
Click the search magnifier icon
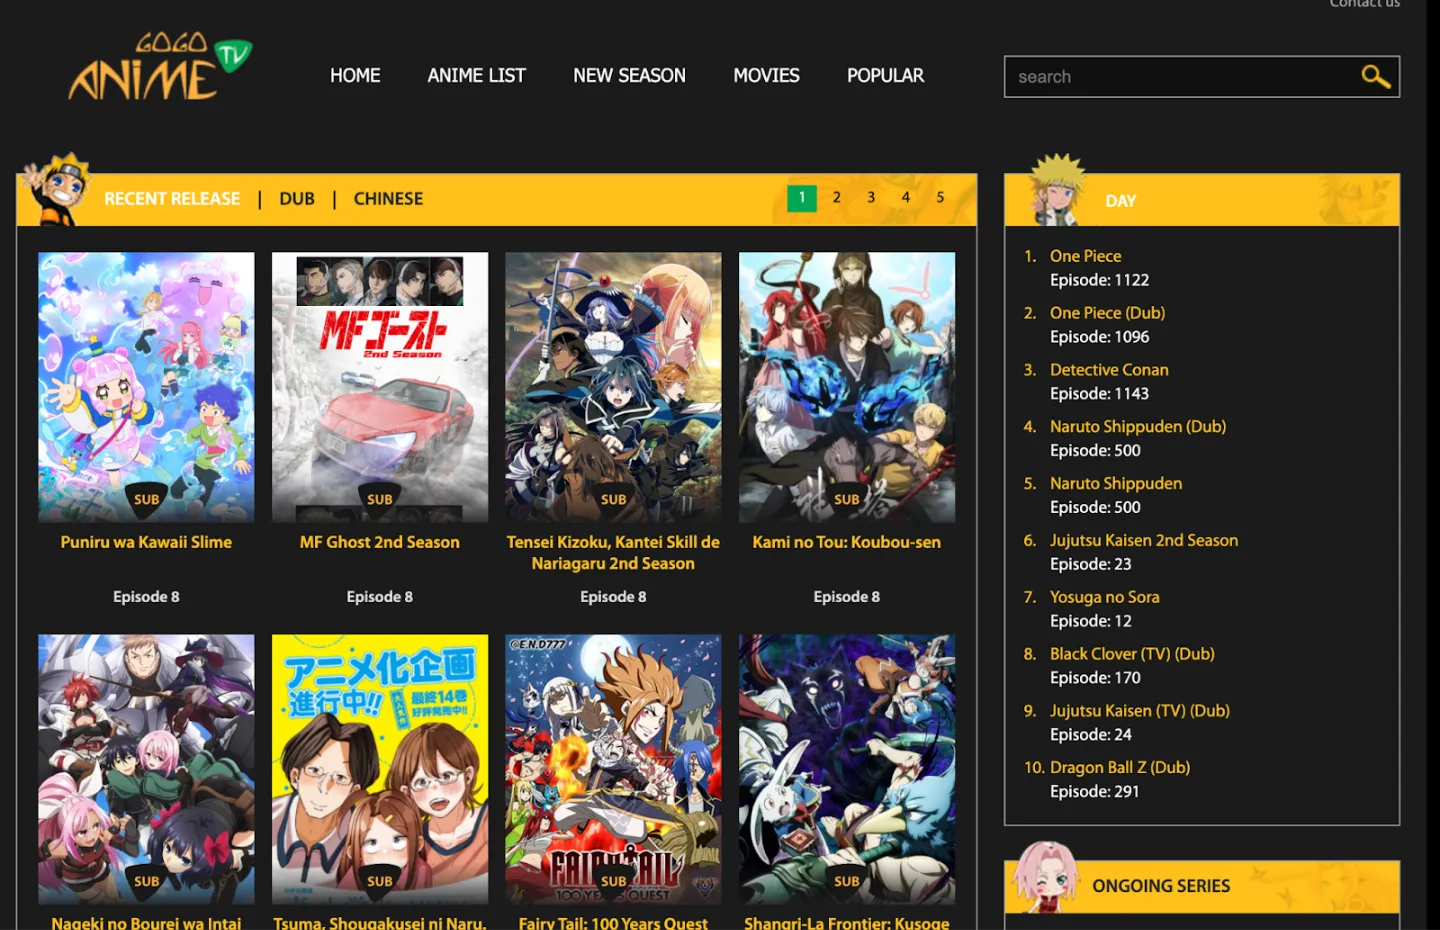point(1375,77)
